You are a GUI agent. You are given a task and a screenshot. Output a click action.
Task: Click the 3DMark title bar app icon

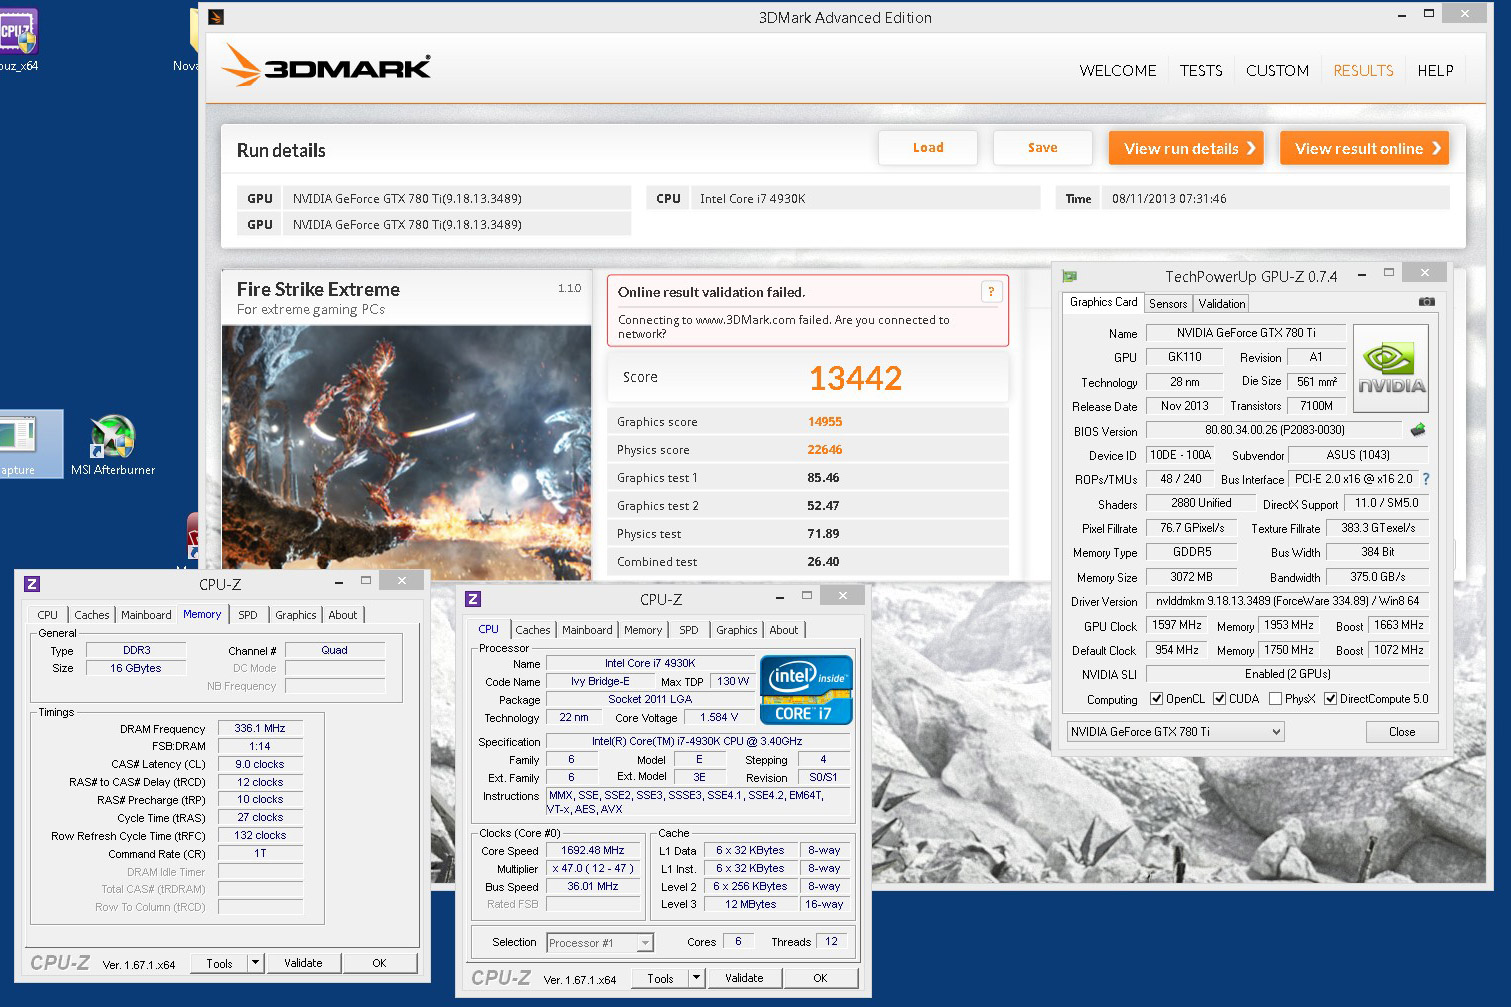pyautogui.click(x=216, y=17)
